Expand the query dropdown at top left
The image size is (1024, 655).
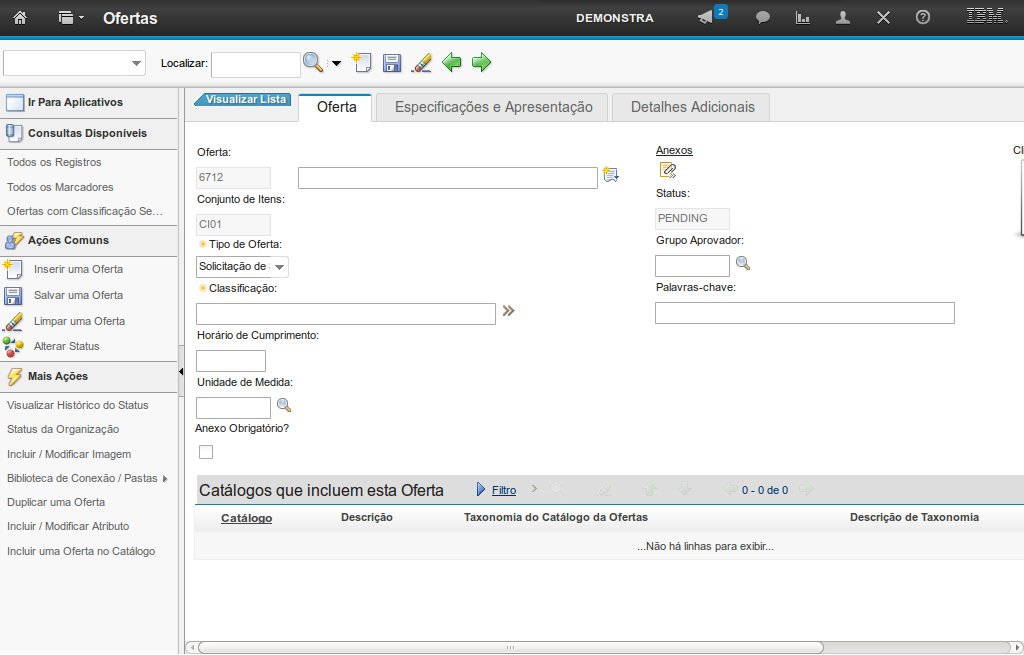[136, 64]
